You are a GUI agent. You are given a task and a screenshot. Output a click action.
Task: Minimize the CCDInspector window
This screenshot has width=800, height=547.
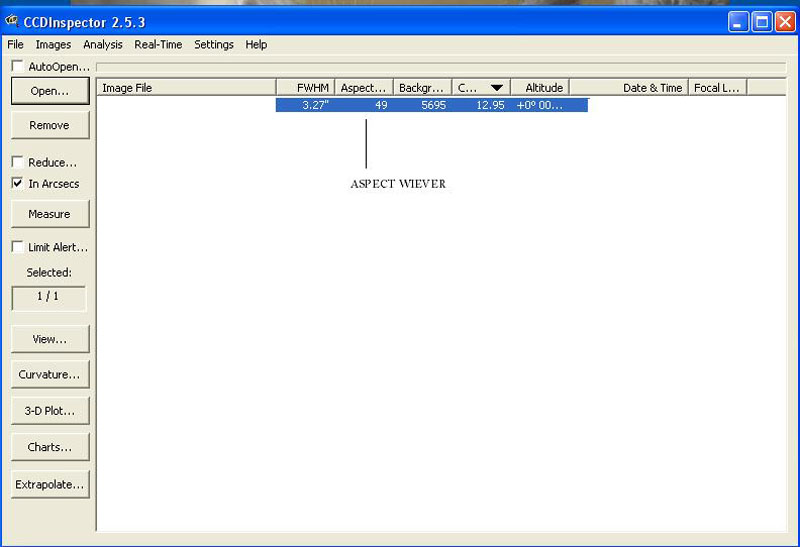[x=738, y=22]
